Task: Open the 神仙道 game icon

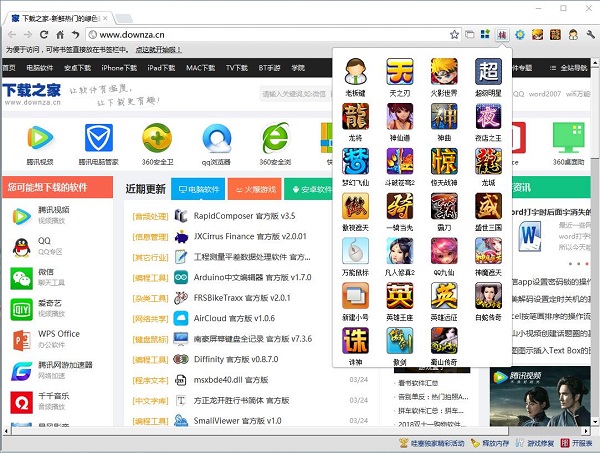Action: (399, 116)
